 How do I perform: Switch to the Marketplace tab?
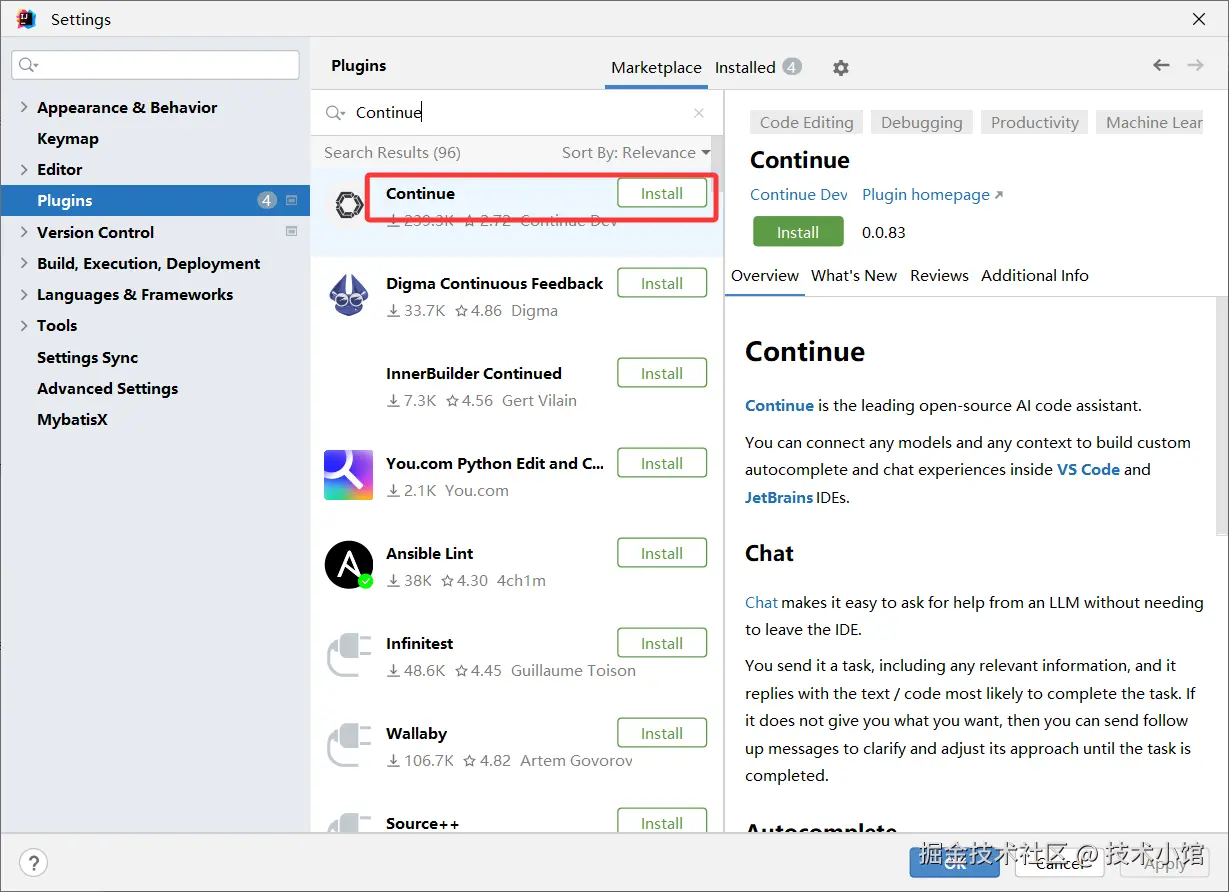[x=656, y=67]
